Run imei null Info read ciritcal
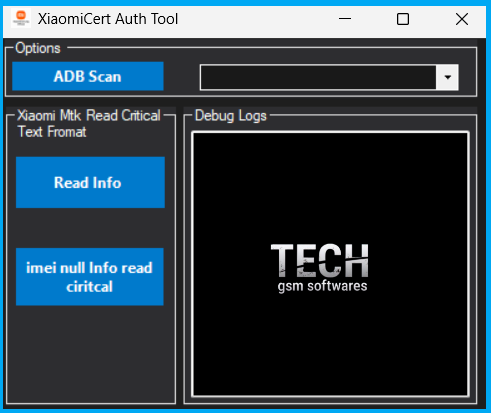Image resolution: width=491 pixels, height=413 pixels. 90,277
